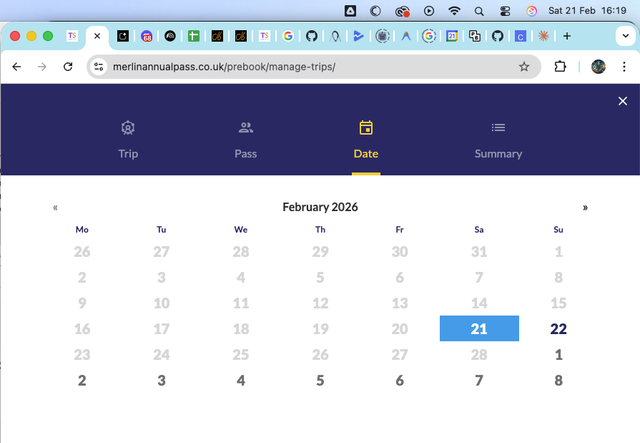Select the highlighted date 21

point(479,328)
